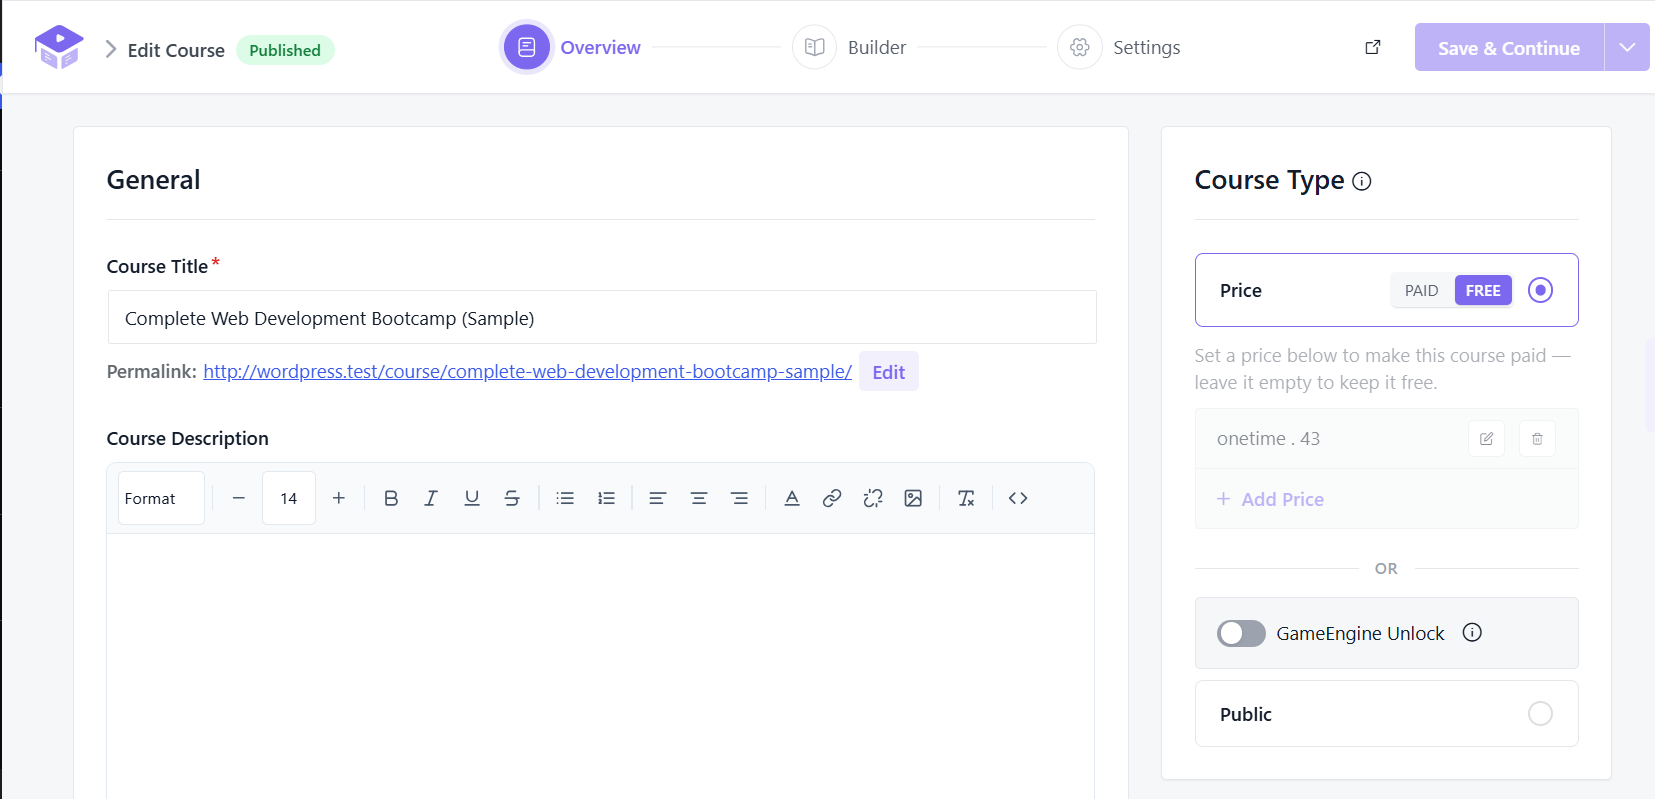The width and height of the screenshot is (1655, 799).
Task: Remove link from selected text
Action: (x=873, y=498)
